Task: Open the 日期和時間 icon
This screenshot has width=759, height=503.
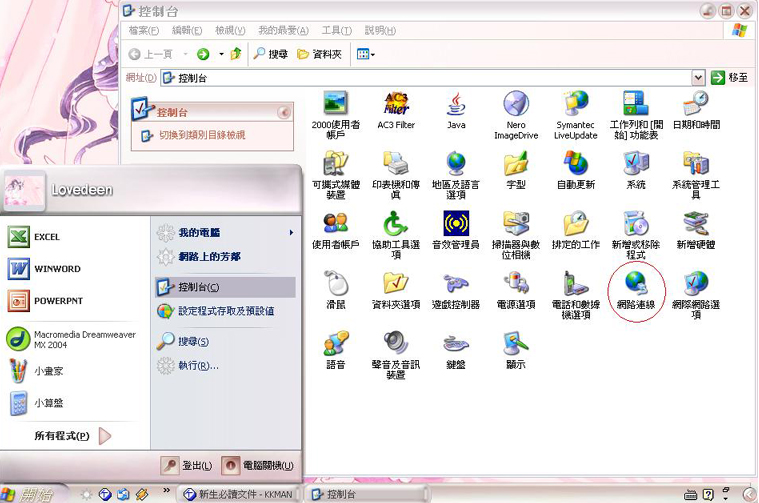Action: pyautogui.click(x=696, y=105)
